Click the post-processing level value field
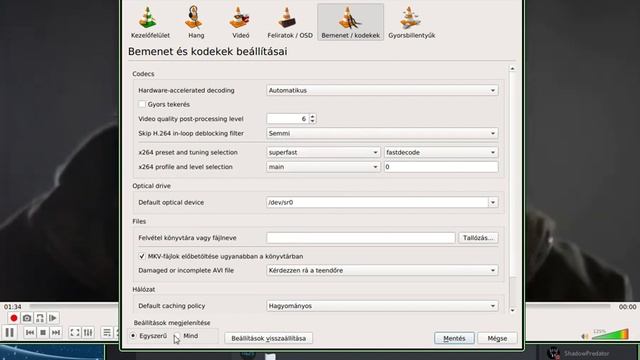The height and width of the screenshot is (360, 640). (x=288, y=119)
